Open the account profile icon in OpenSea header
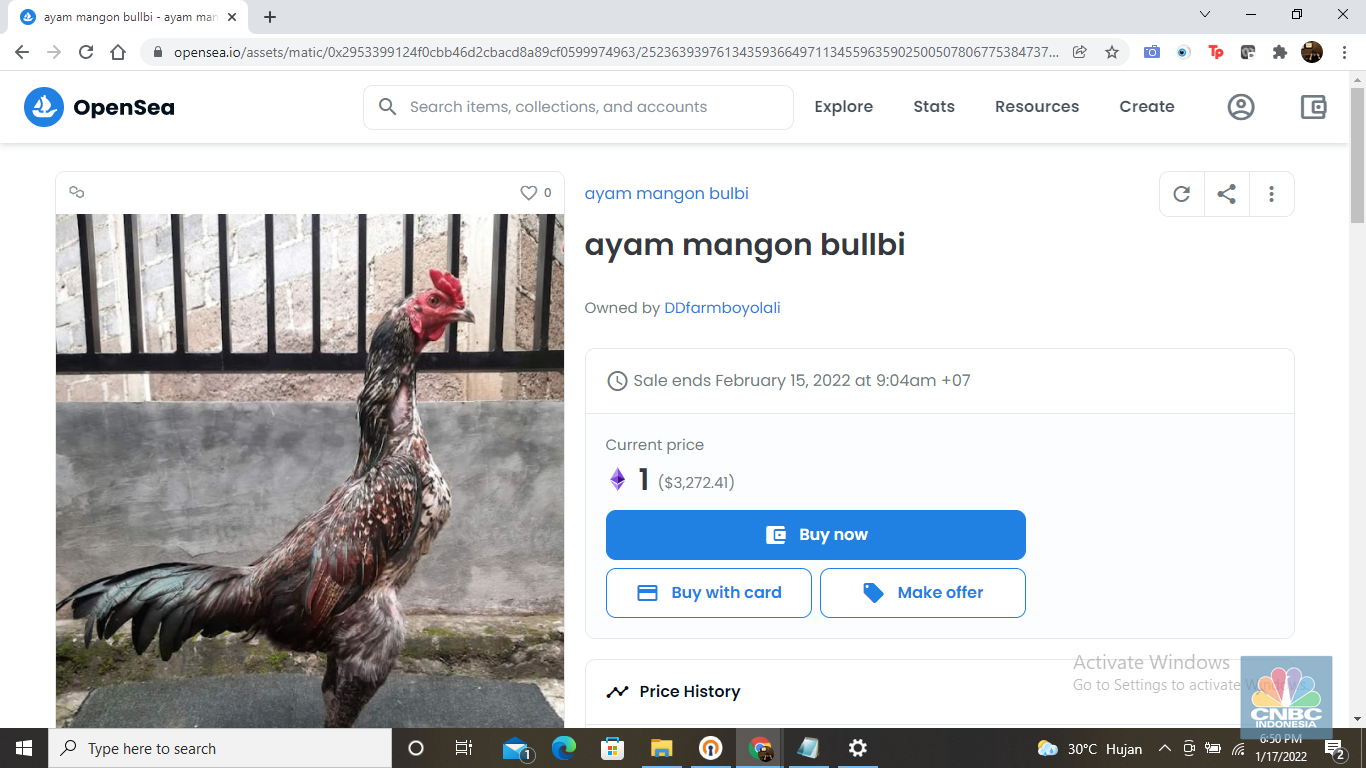 1241,107
